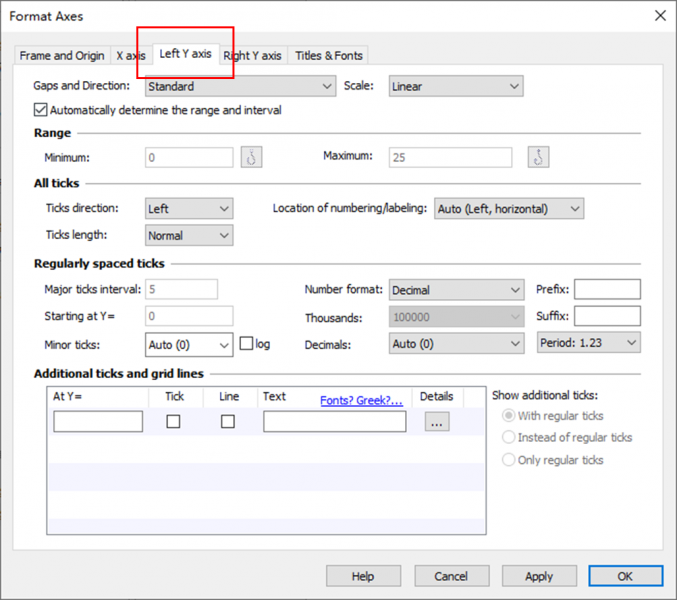Click the hook icon beside the Minimum field
The height and width of the screenshot is (600, 677).
coord(251,157)
